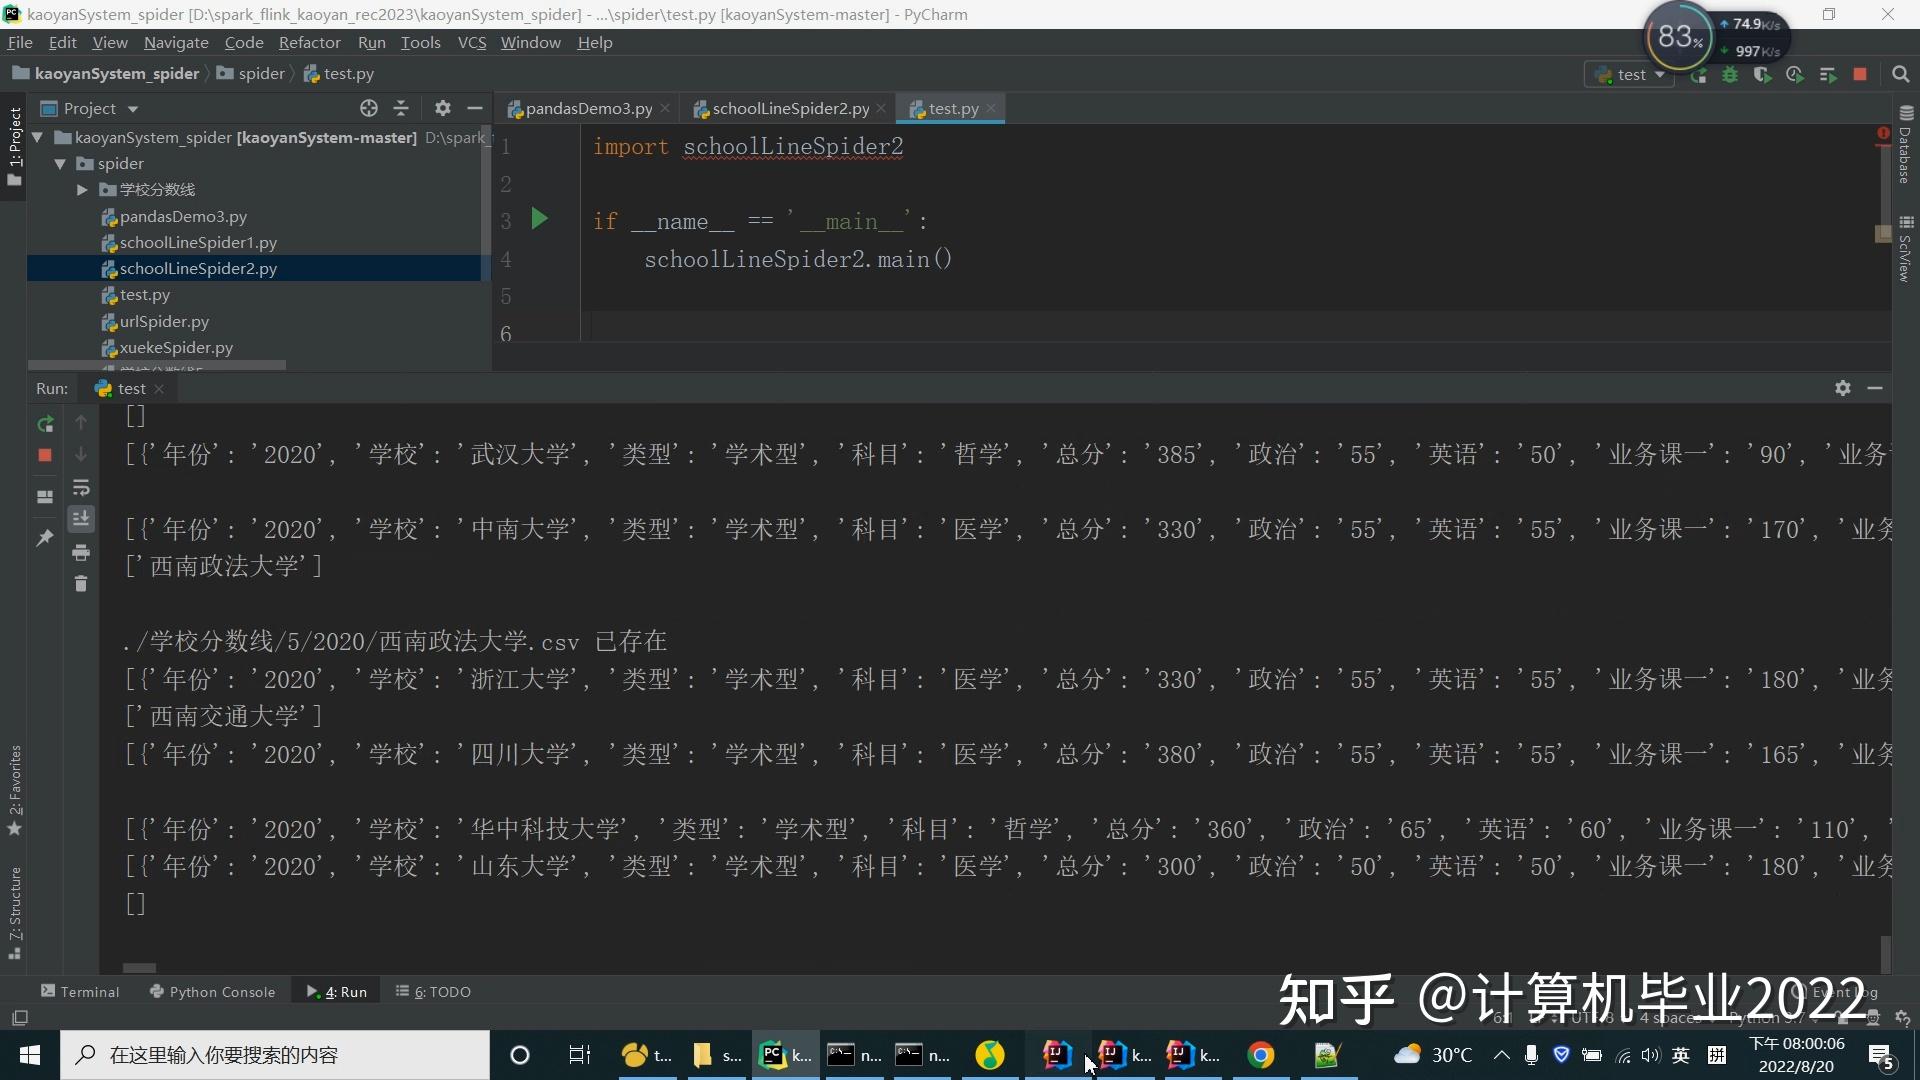Toggle Pin Tab in Run panel

(x=45, y=538)
